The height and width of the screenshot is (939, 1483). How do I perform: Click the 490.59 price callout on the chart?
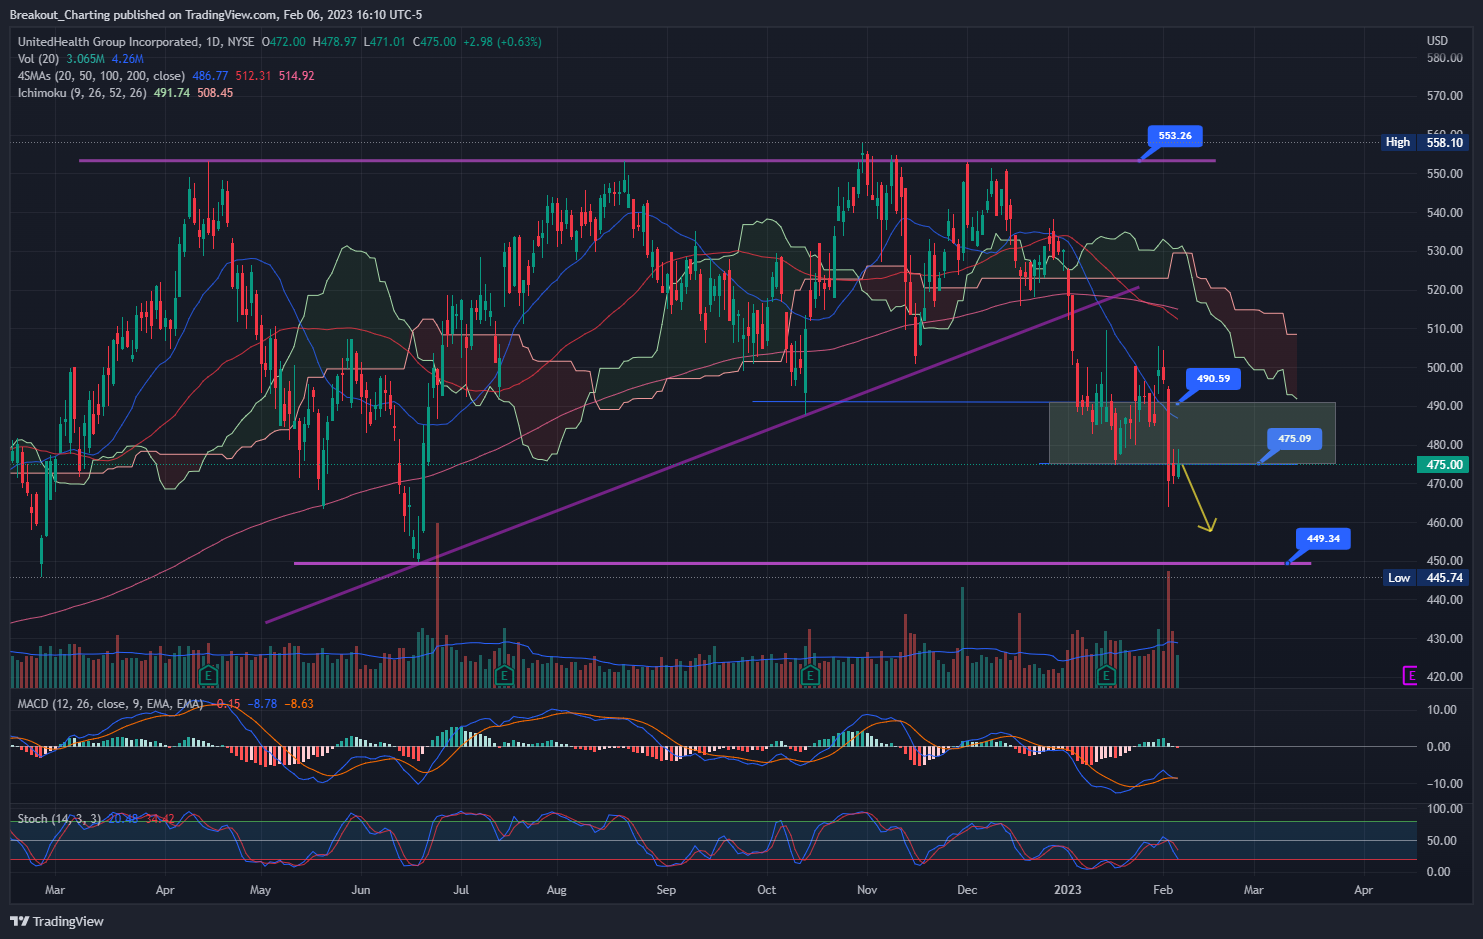pyautogui.click(x=1212, y=378)
